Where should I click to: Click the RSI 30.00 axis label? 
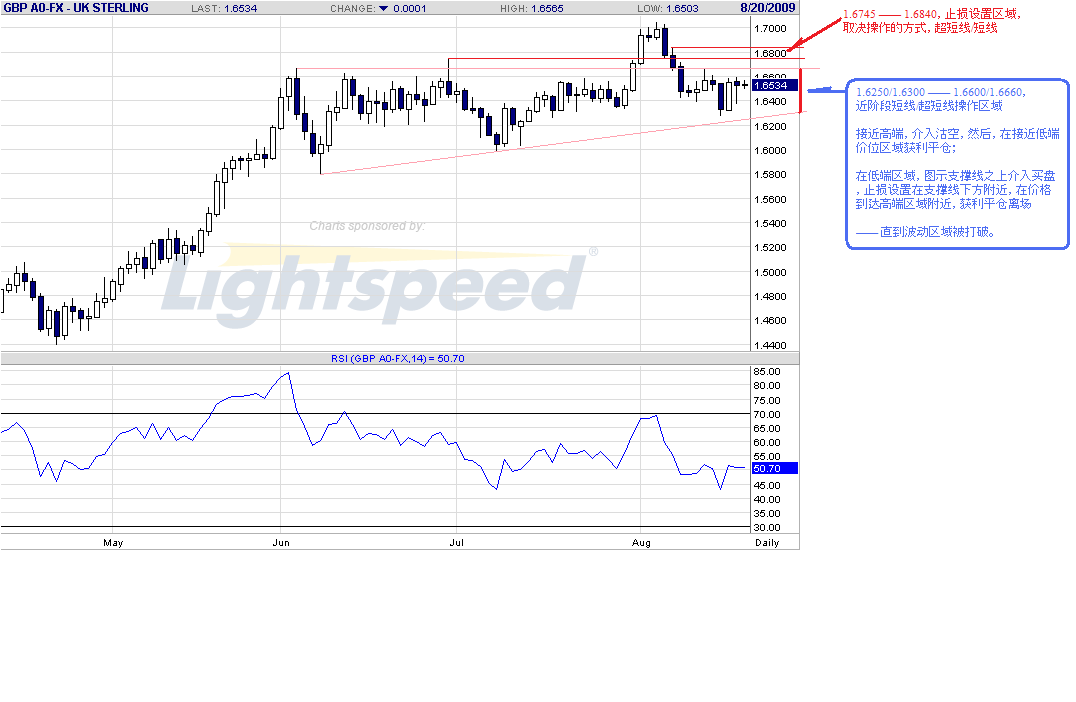(767, 528)
